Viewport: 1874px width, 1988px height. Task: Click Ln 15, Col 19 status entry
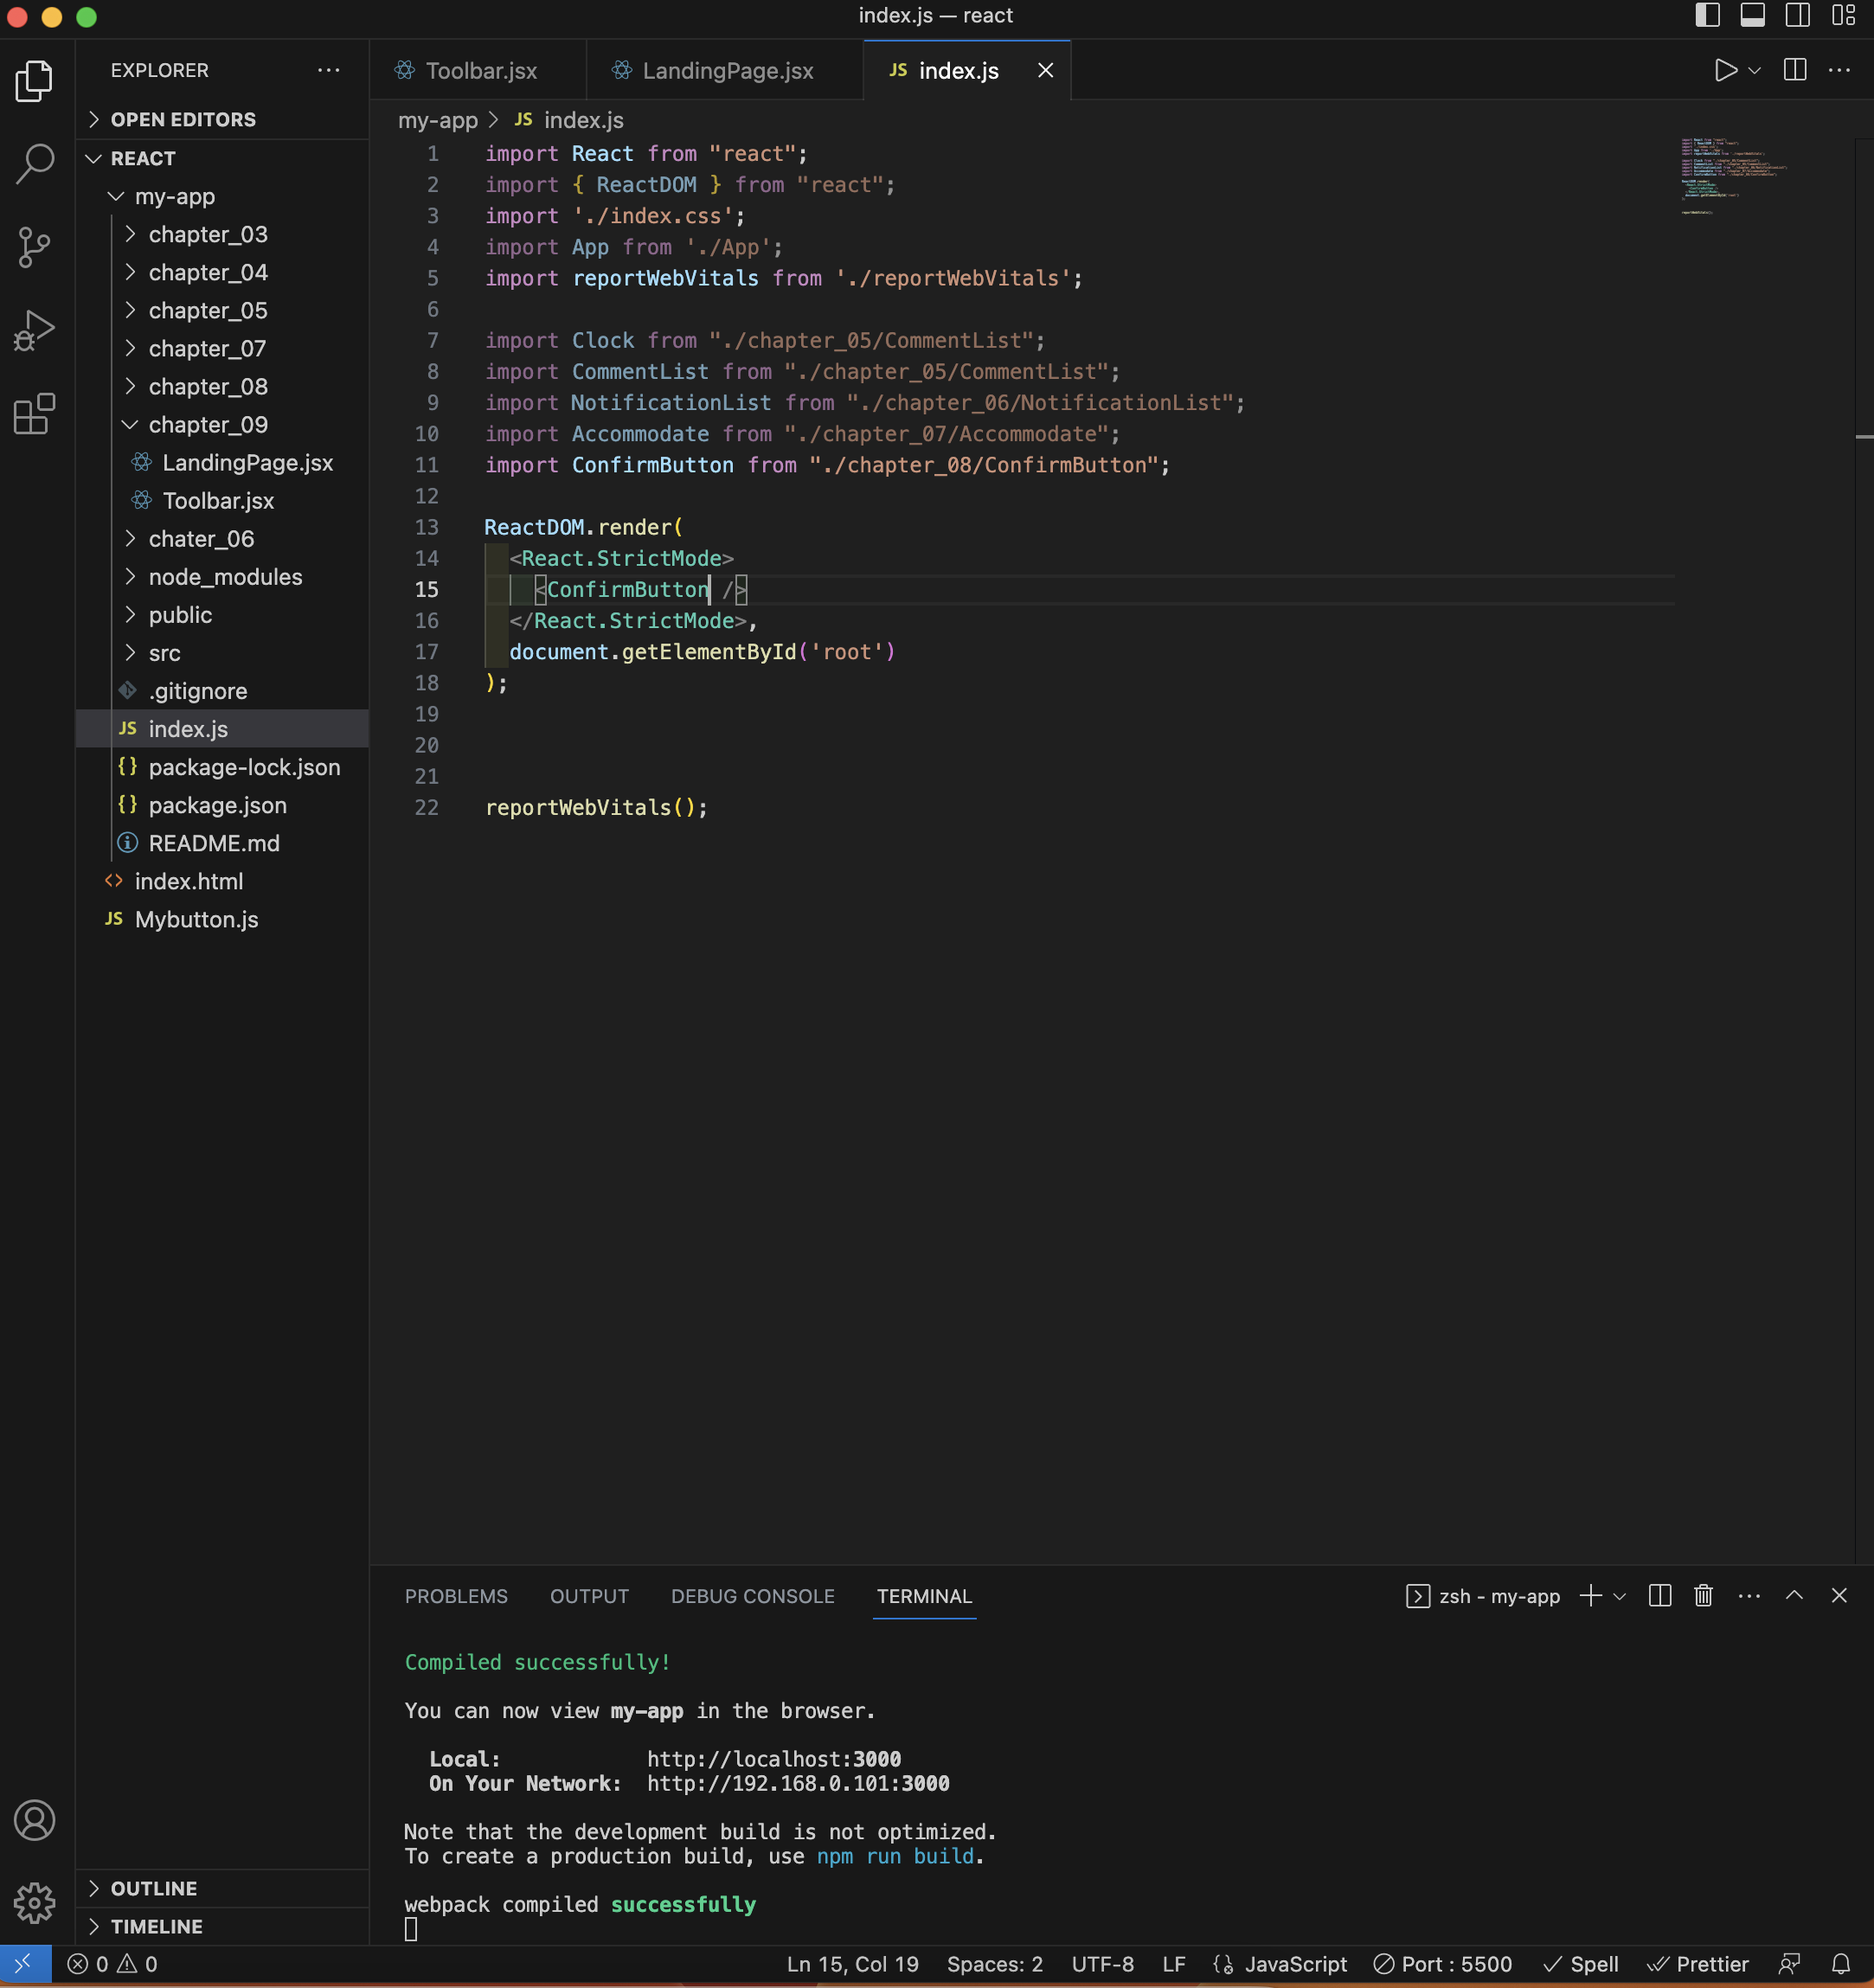point(852,1964)
